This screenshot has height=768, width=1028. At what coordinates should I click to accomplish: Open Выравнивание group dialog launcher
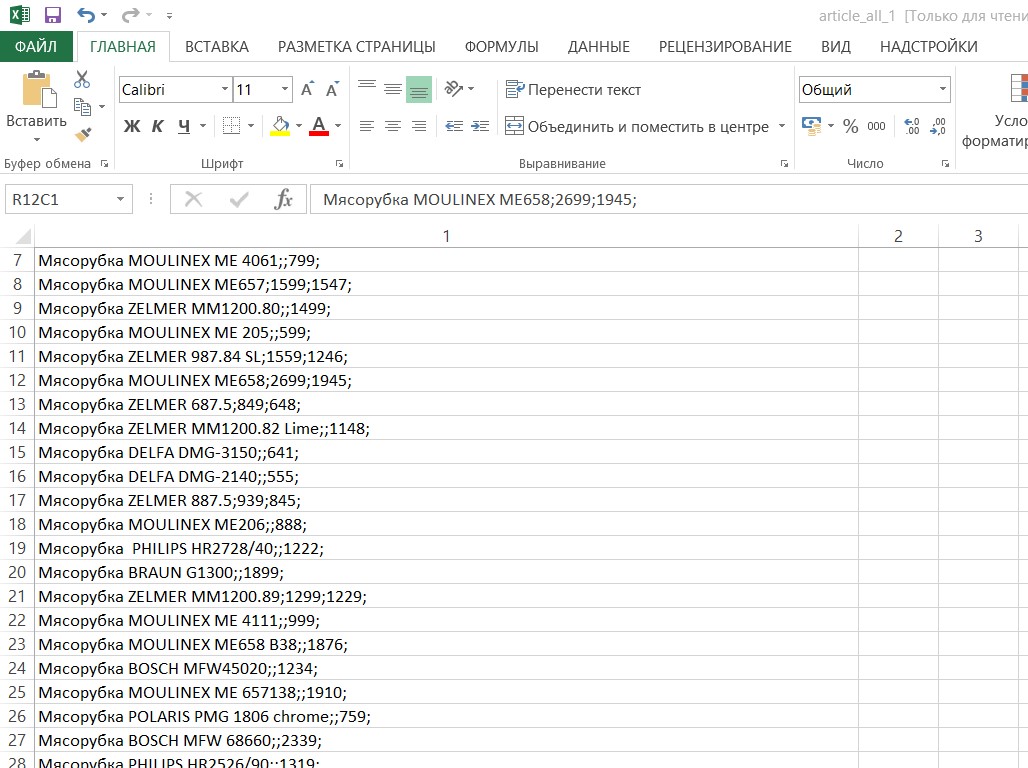coord(784,164)
